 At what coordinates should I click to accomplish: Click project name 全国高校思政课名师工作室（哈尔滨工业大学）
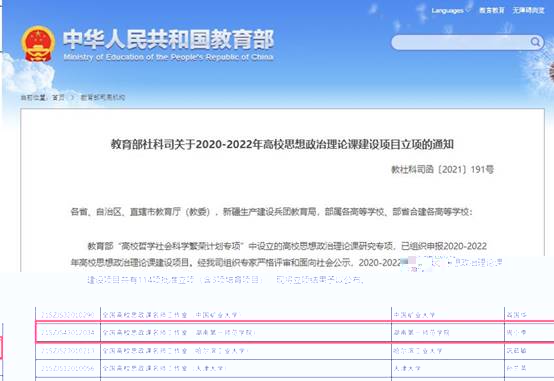click(176, 351)
